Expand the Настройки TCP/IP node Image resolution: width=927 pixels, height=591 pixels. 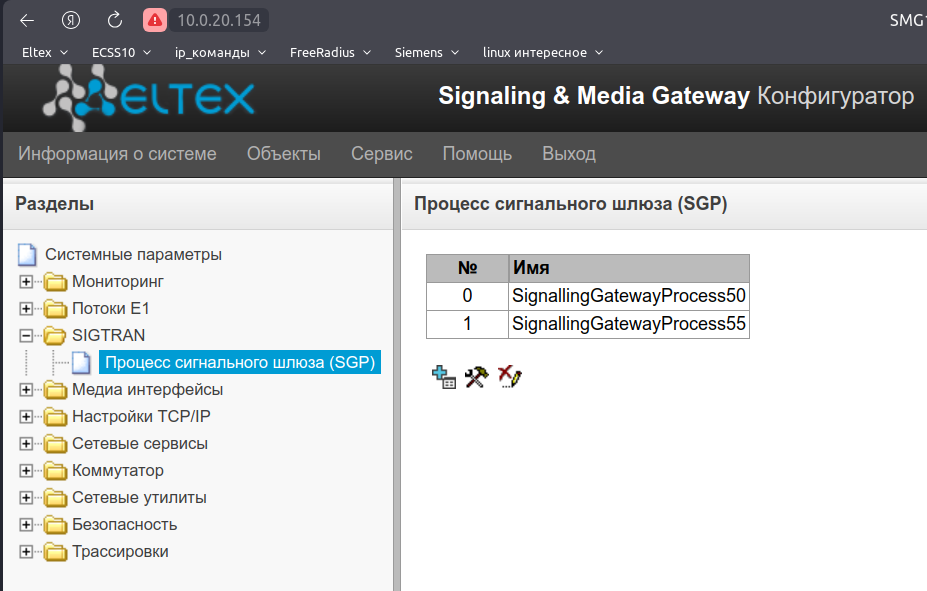pos(26,417)
